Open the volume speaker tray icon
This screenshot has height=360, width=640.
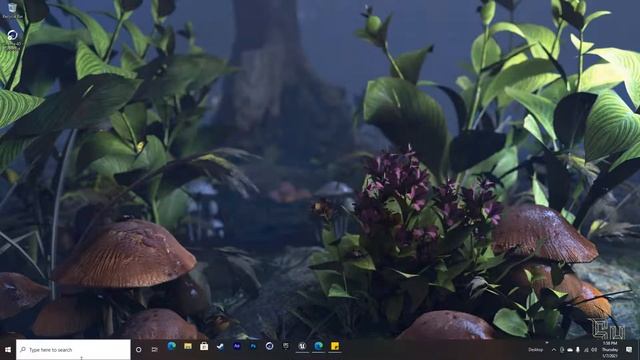(x=594, y=350)
